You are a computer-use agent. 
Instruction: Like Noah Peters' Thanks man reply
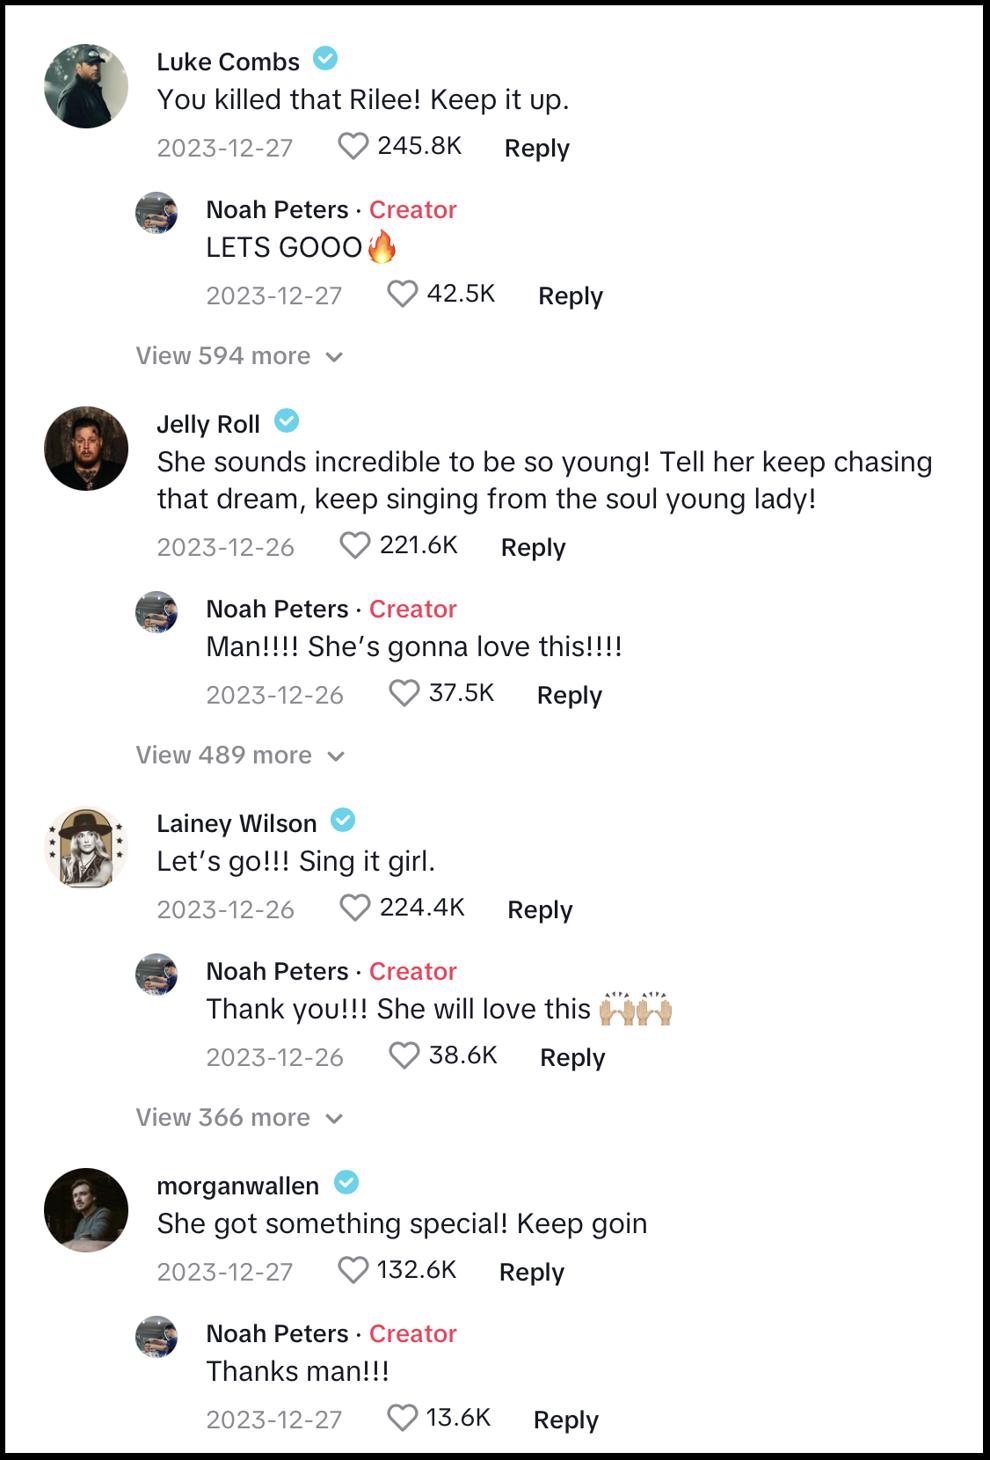402,1417
